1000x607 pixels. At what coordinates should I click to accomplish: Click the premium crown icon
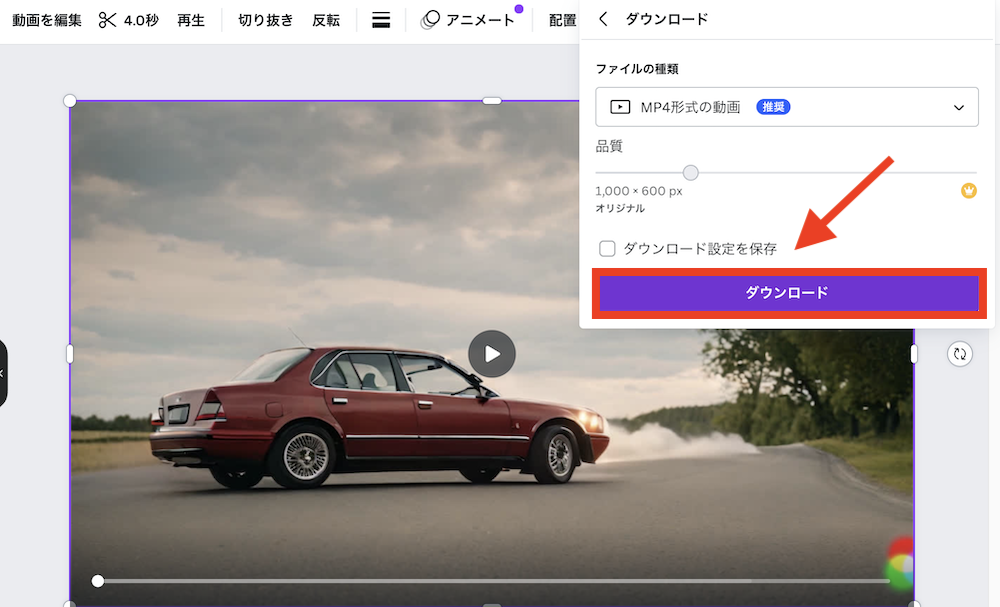click(x=969, y=191)
